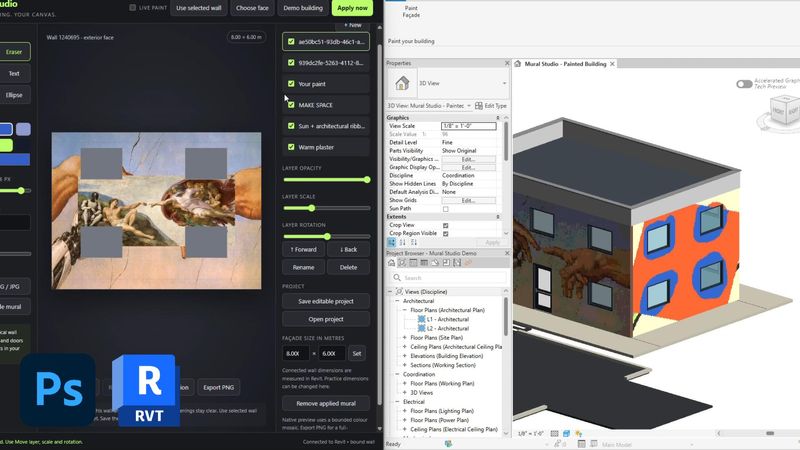Collapse the Architectural tree node
This screenshot has height=450, width=800.
coord(397,301)
